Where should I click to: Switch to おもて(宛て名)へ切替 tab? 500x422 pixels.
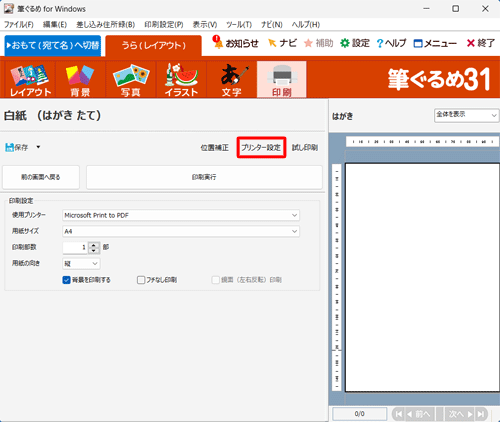click(53, 45)
